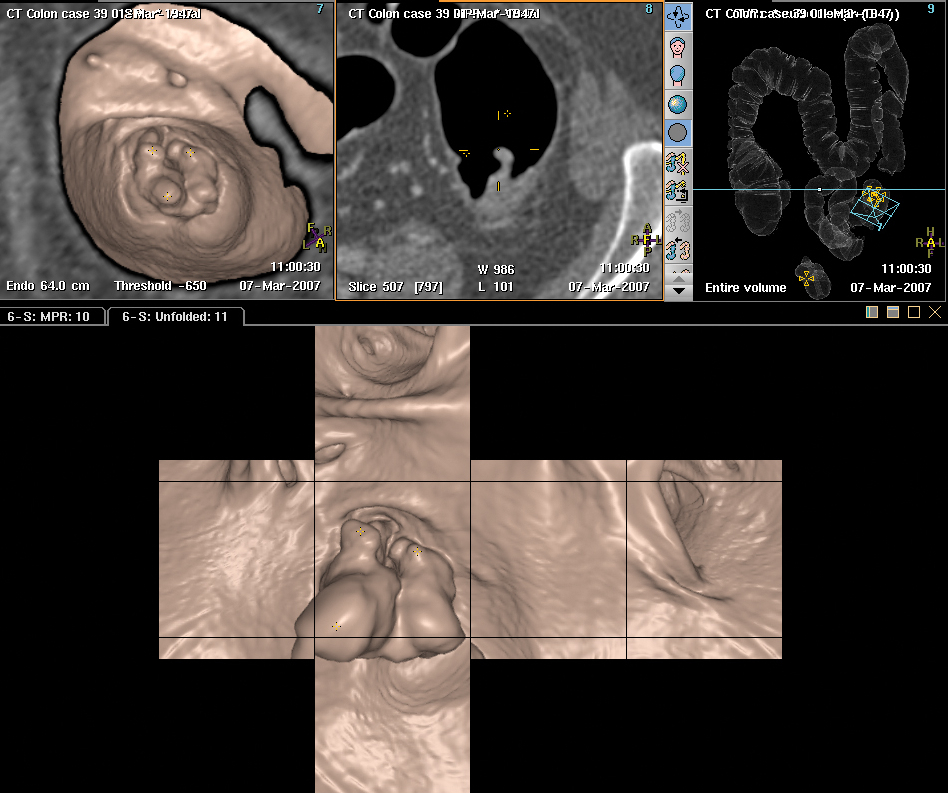Click the W 986 window width value
The height and width of the screenshot is (793, 948).
[496, 270]
